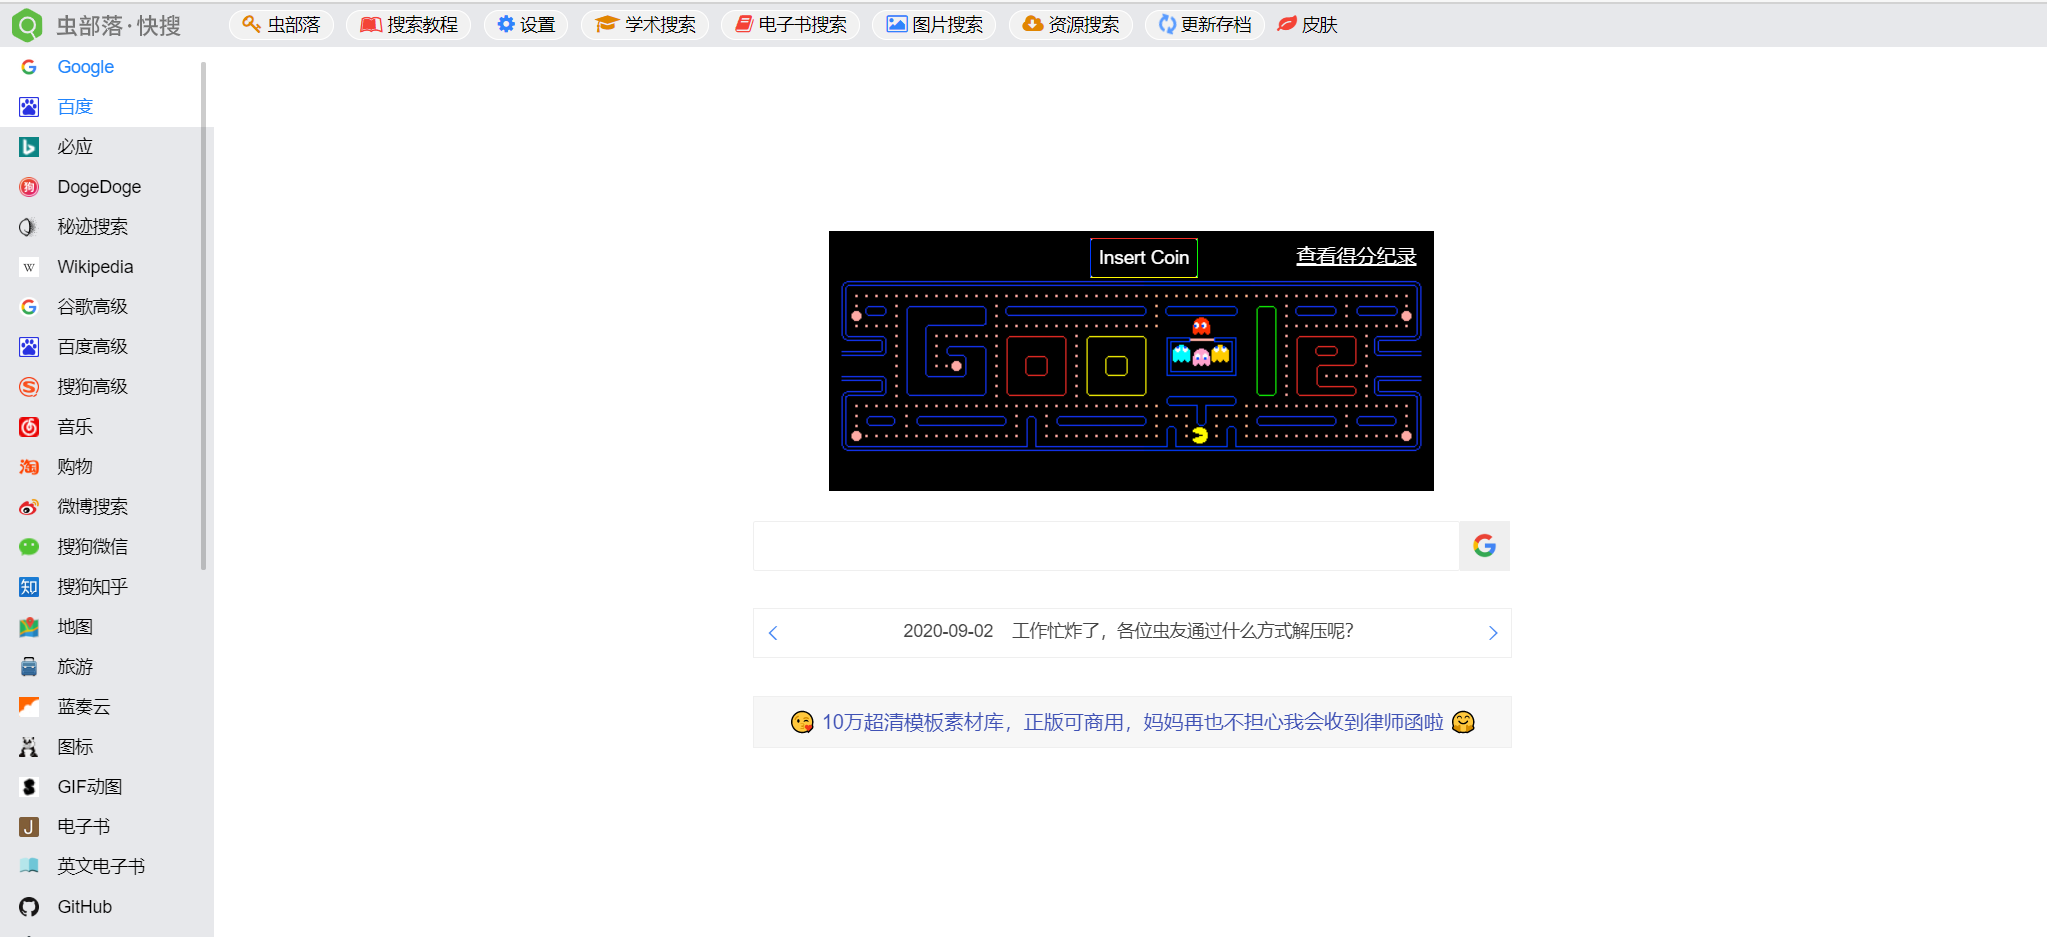
Task: Click the GIF动图 Giphy icon
Action: (29, 787)
